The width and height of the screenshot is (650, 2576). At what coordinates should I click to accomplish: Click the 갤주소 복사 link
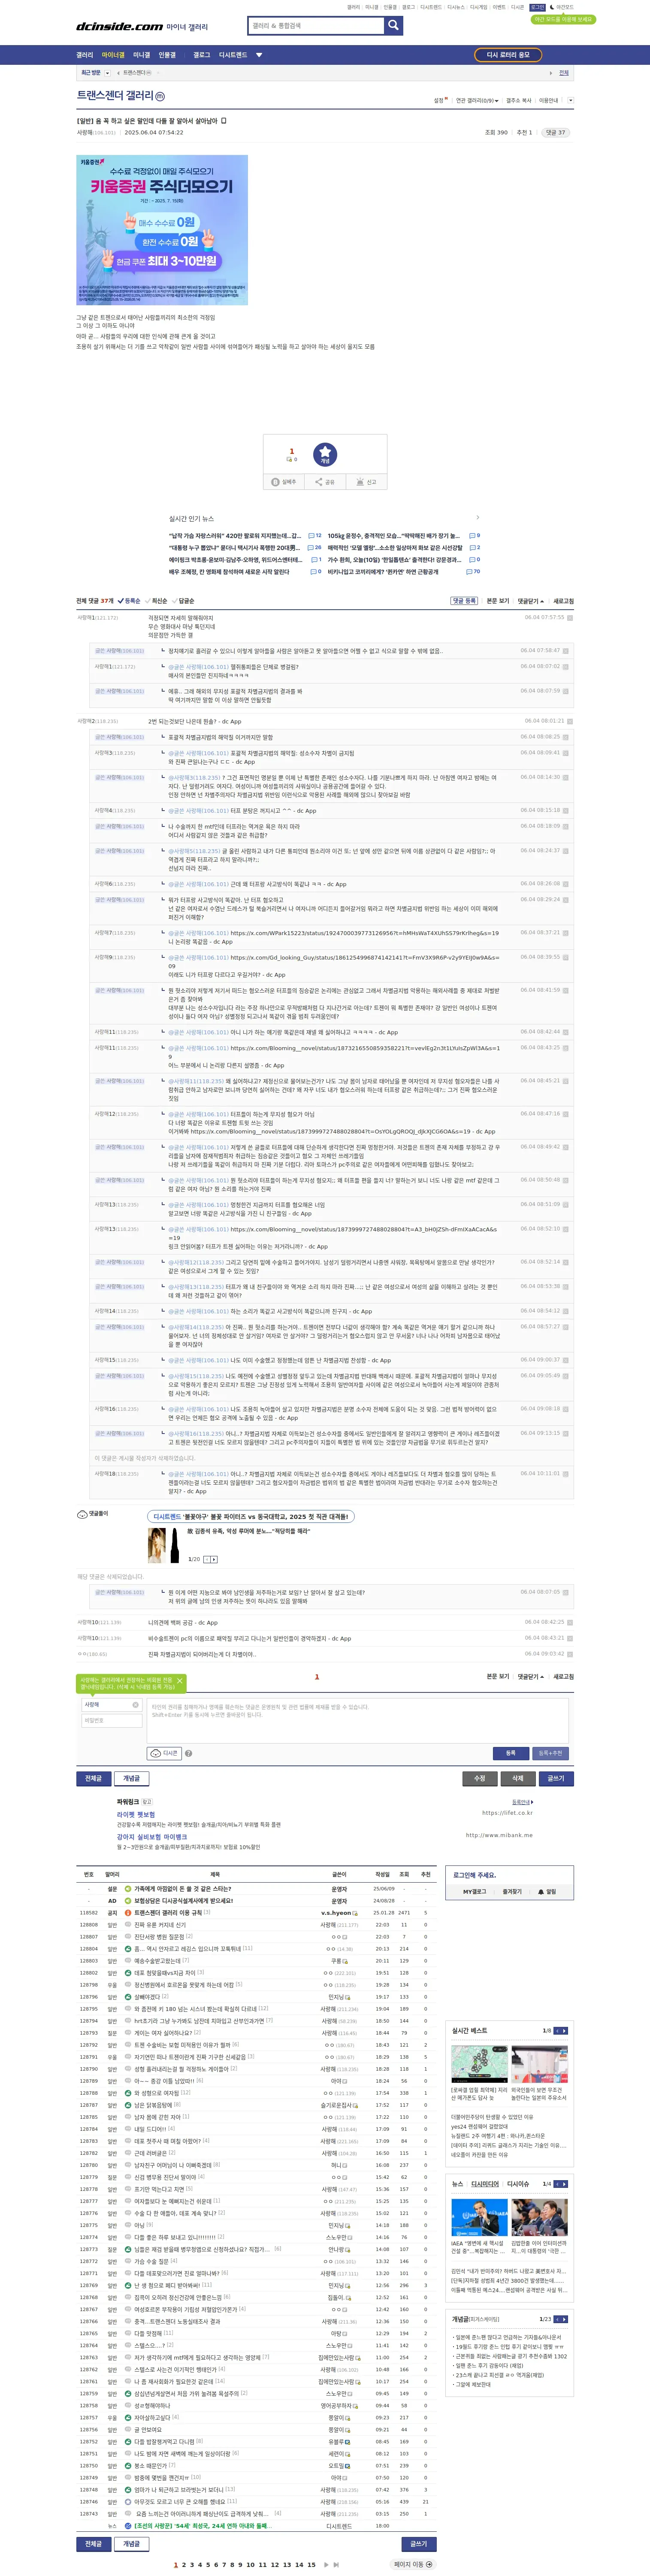[519, 100]
